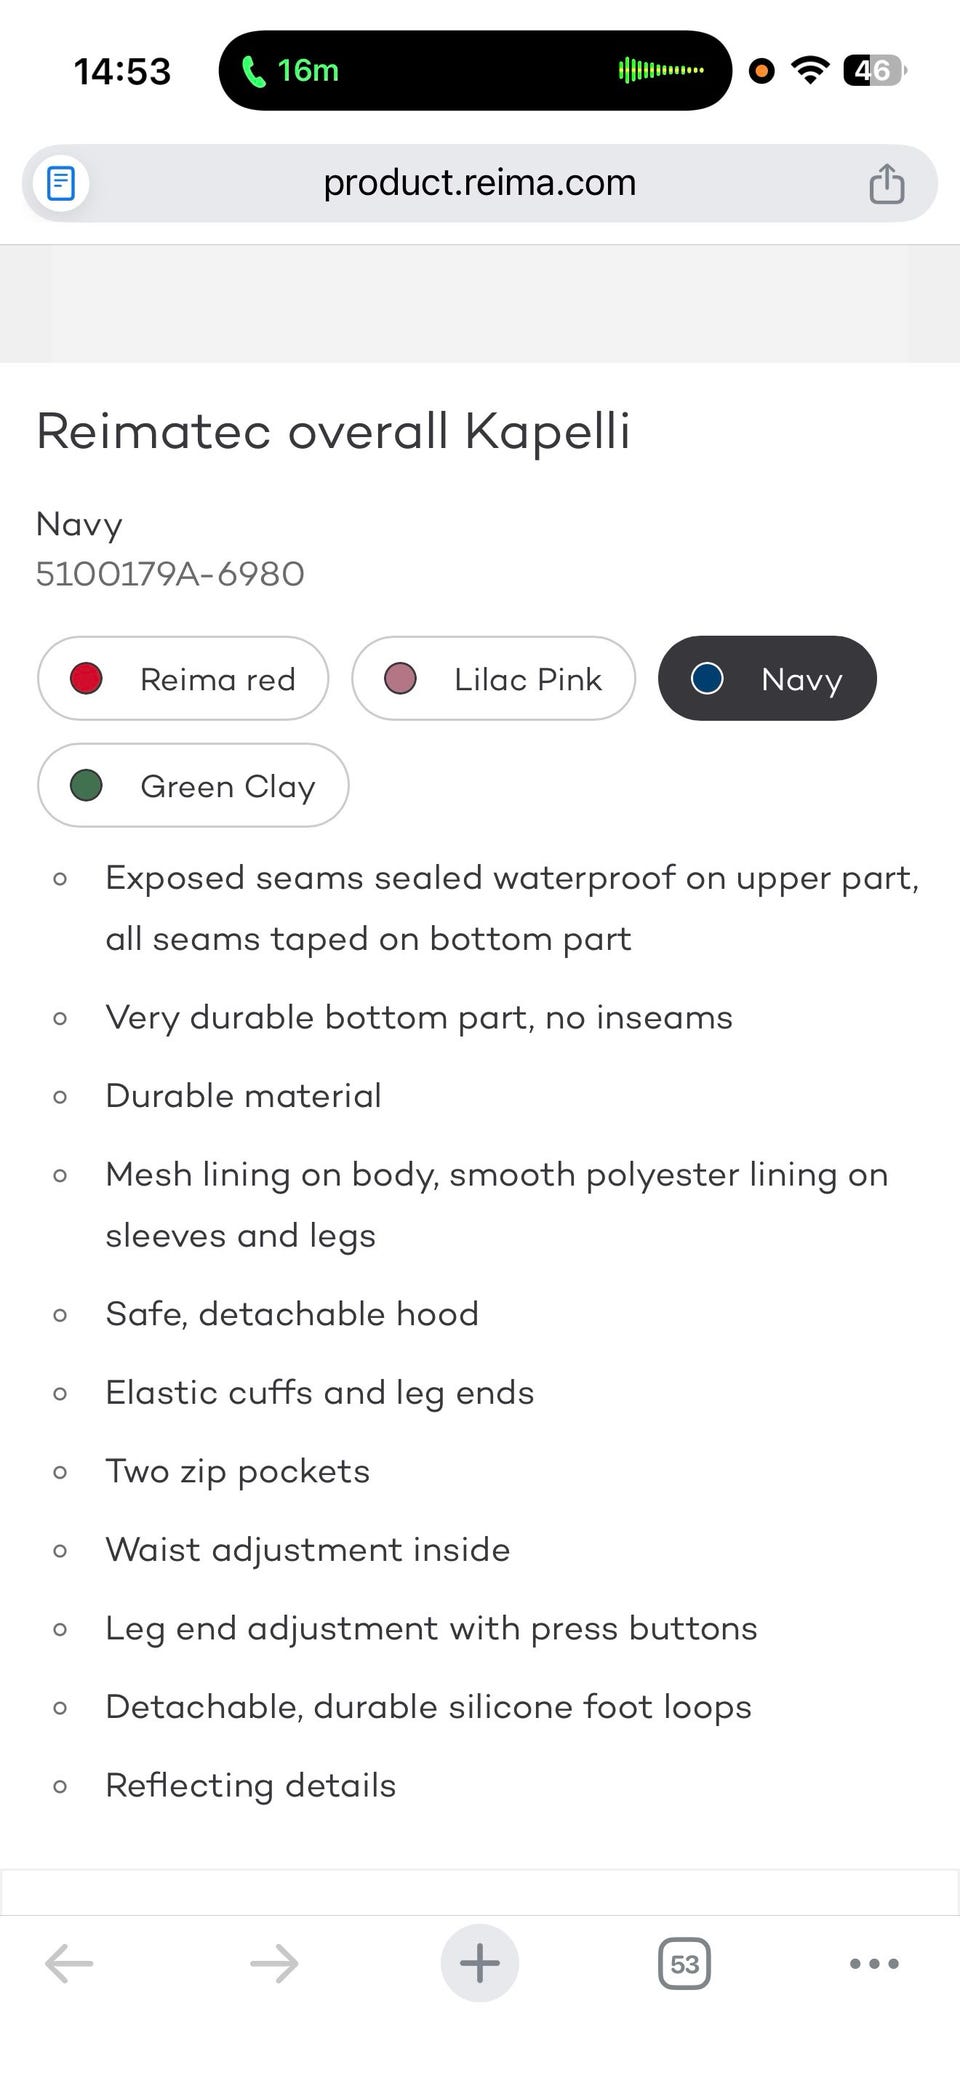Open the three-dot browser menu
Image resolution: width=960 pixels, height=2086 pixels.
[x=874, y=1964]
